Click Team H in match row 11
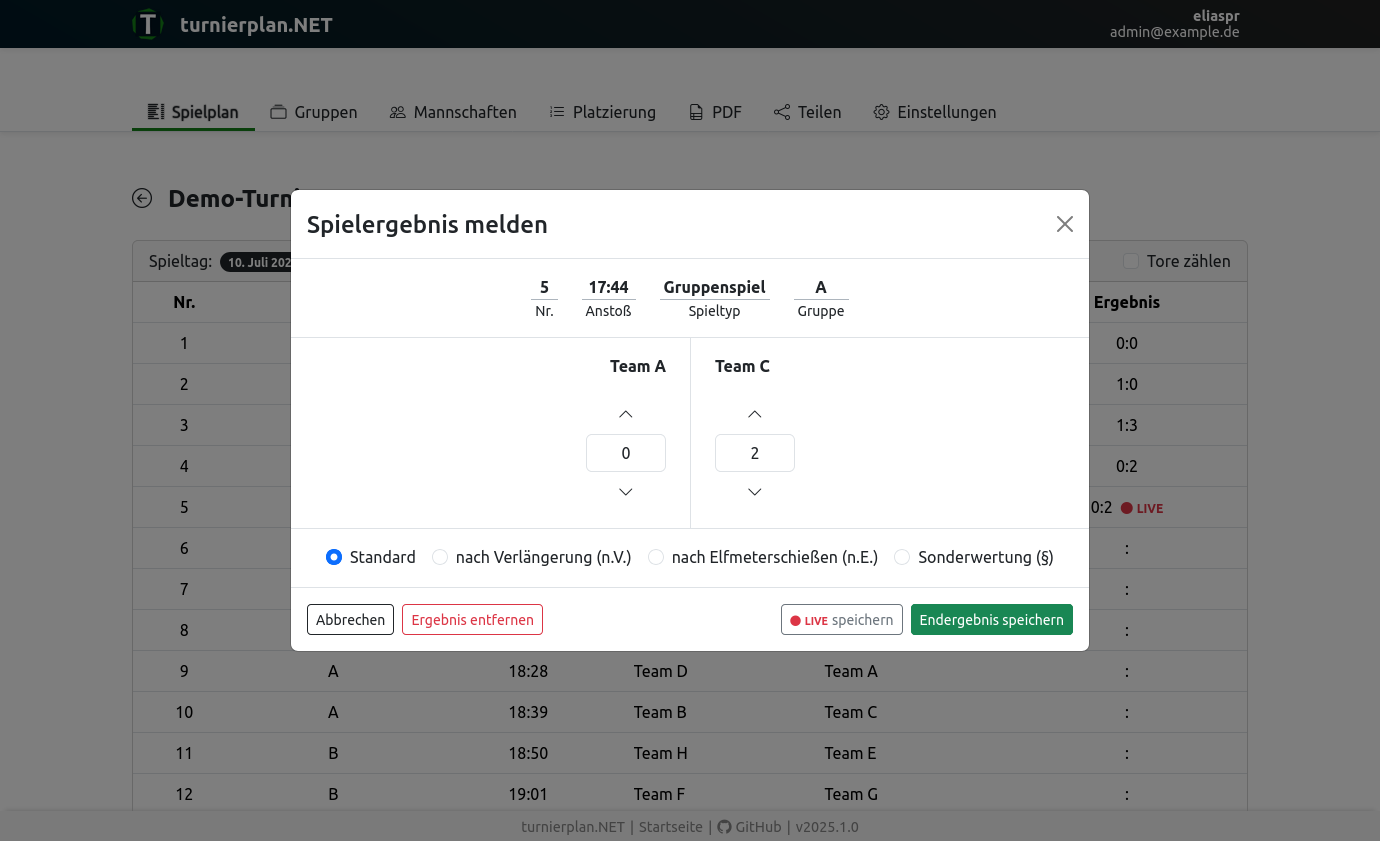The width and height of the screenshot is (1380, 841). pyautogui.click(x=661, y=753)
